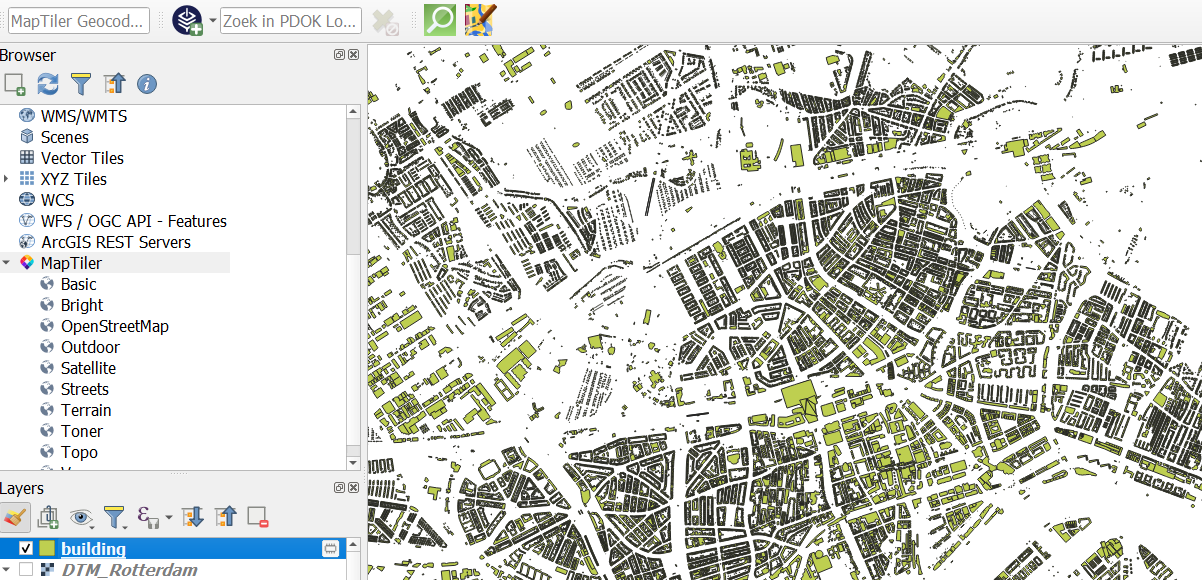1202x580 pixels.
Task: Open the Layer Styling panel
Action: 16,518
